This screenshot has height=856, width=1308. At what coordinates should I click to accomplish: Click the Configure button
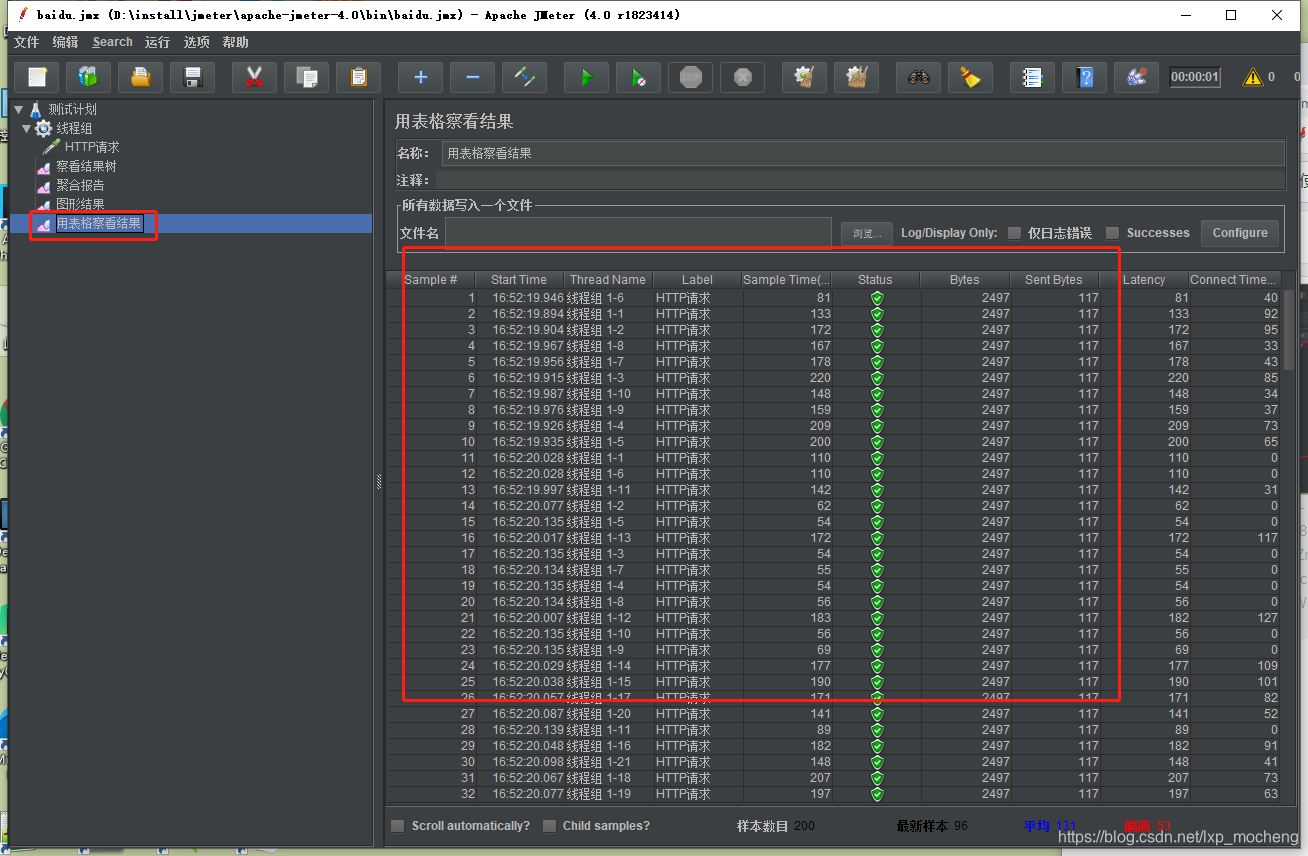(x=1240, y=233)
